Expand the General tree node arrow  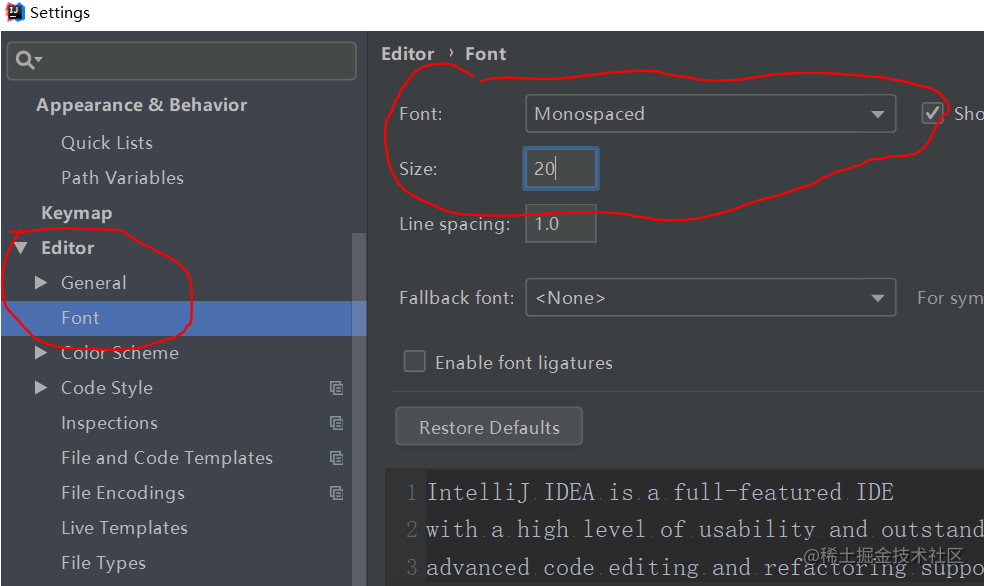tap(41, 283)
